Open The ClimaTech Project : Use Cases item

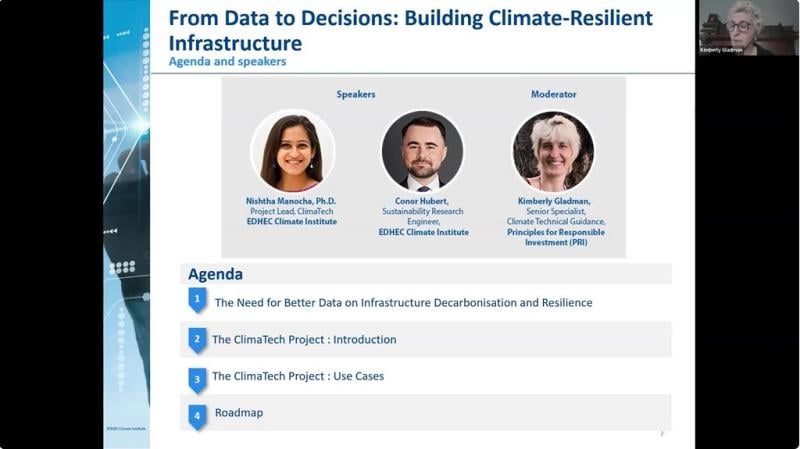tap(298, 376)
